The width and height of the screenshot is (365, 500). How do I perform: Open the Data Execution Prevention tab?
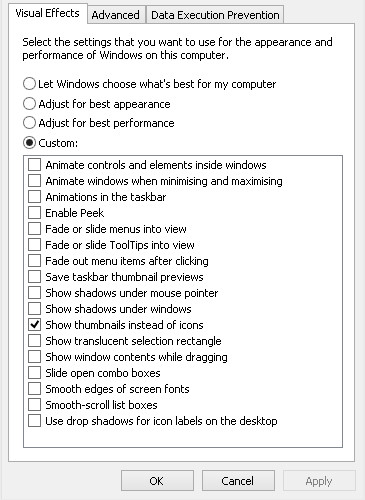tap(215, 15)
